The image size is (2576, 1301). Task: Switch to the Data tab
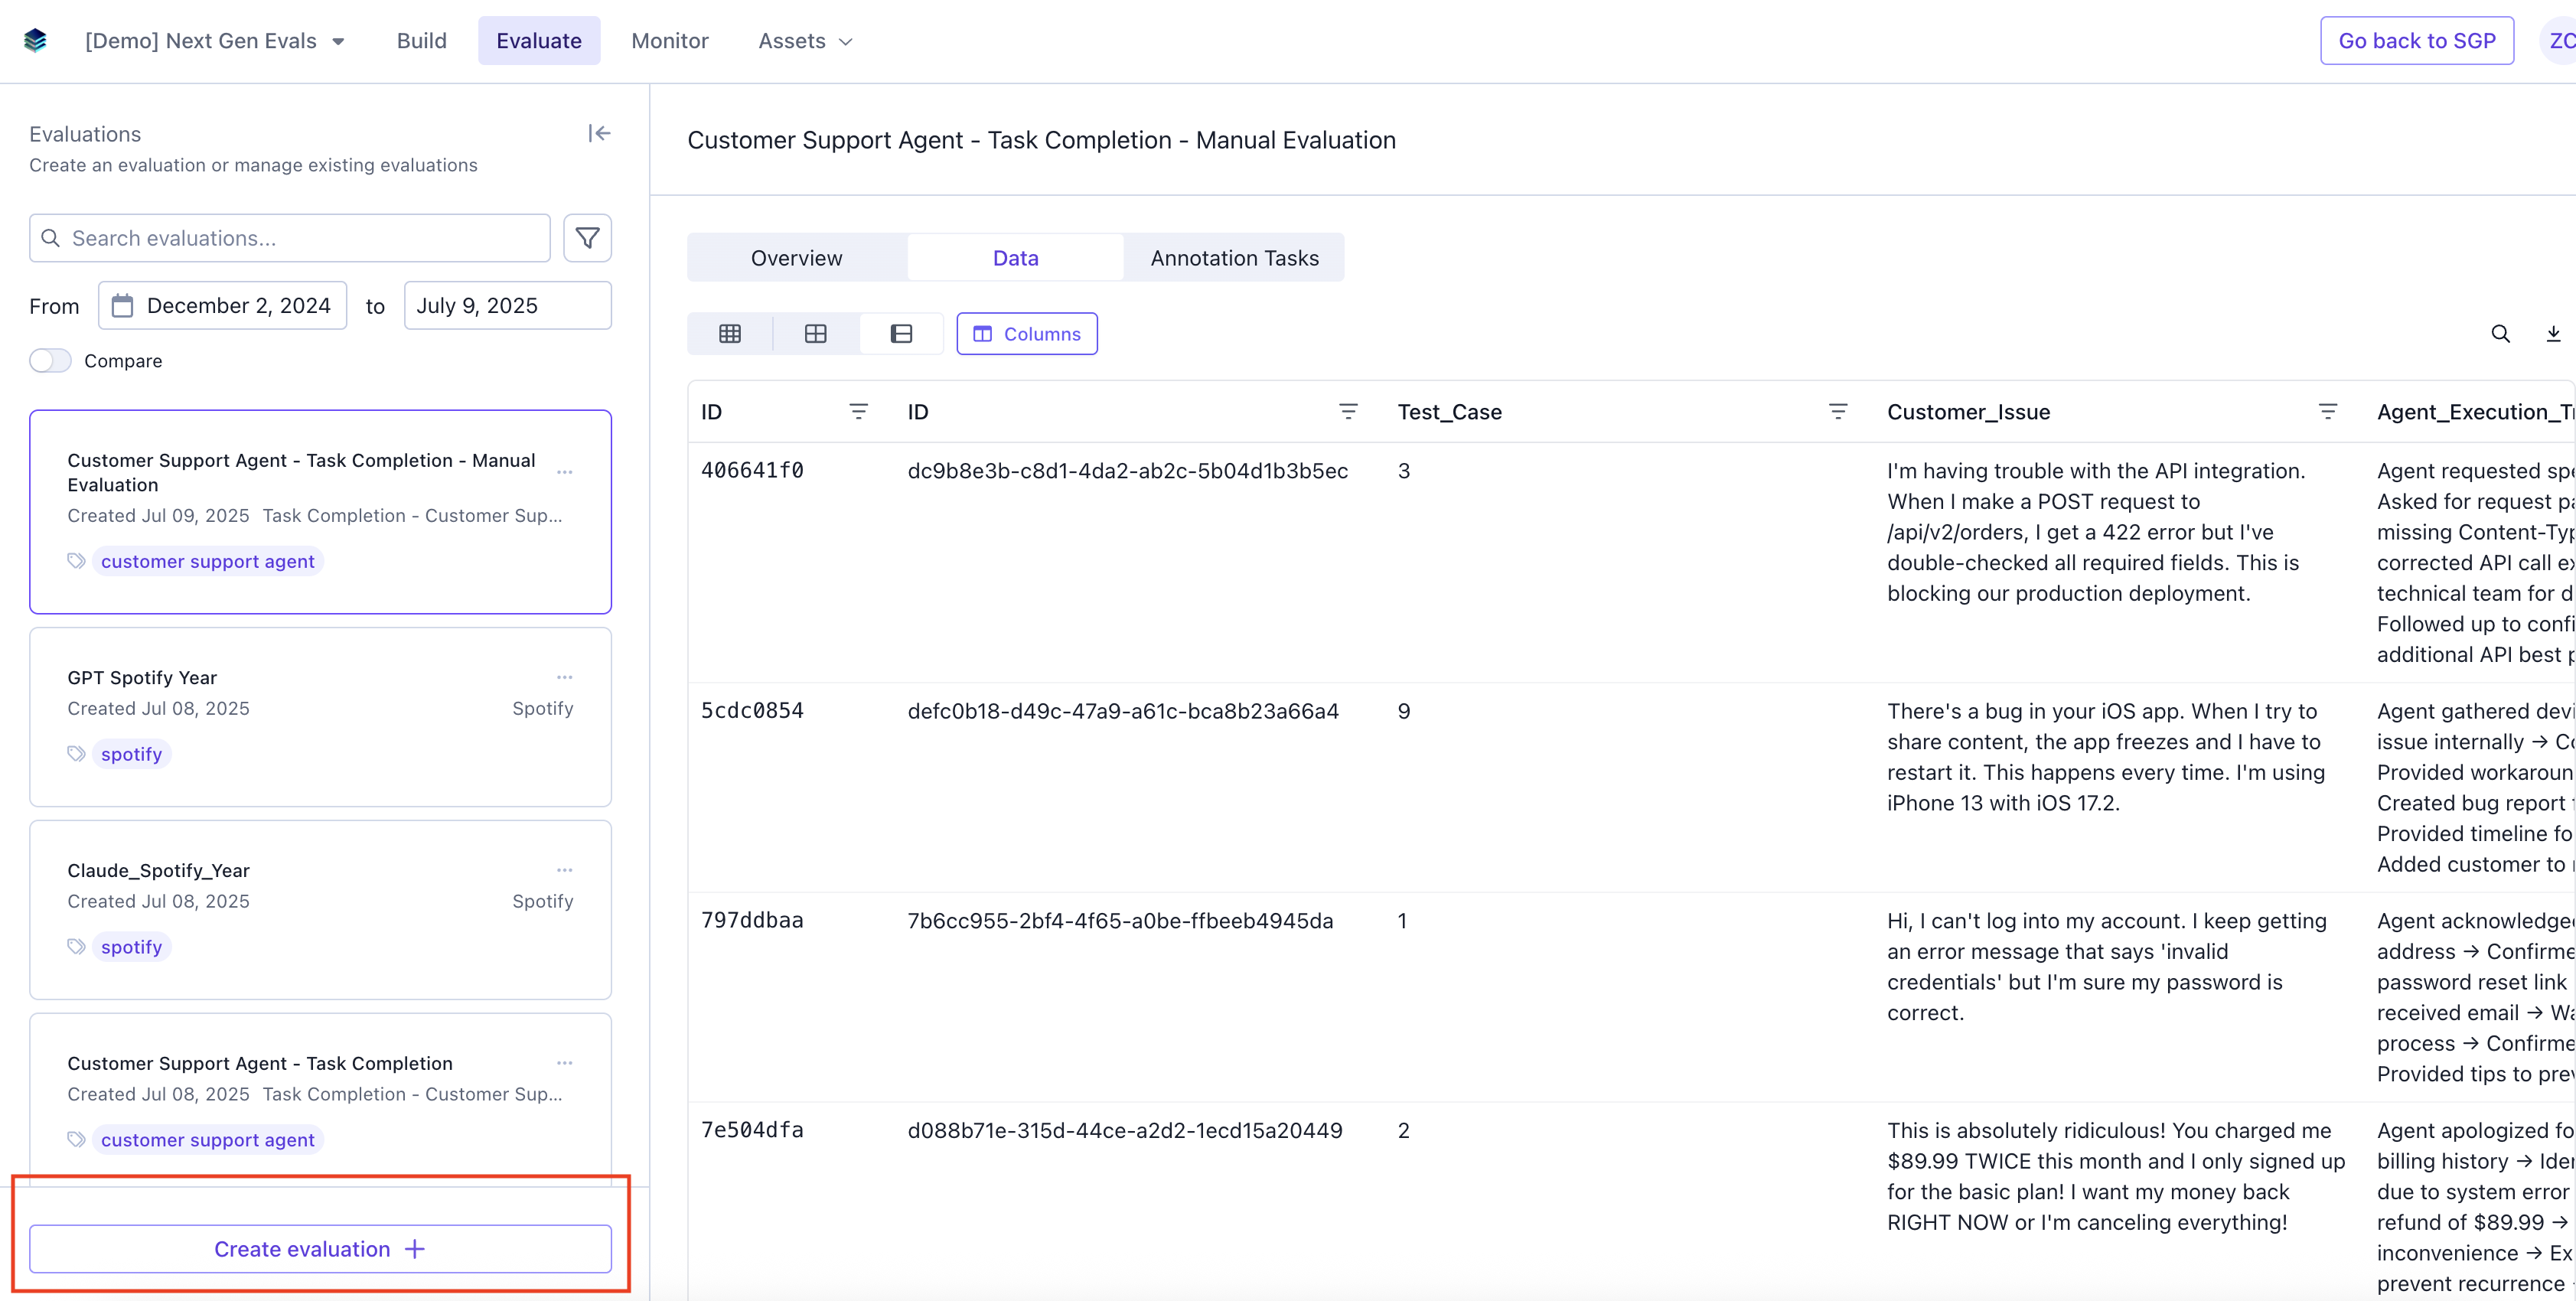[x=1016, y=258]
